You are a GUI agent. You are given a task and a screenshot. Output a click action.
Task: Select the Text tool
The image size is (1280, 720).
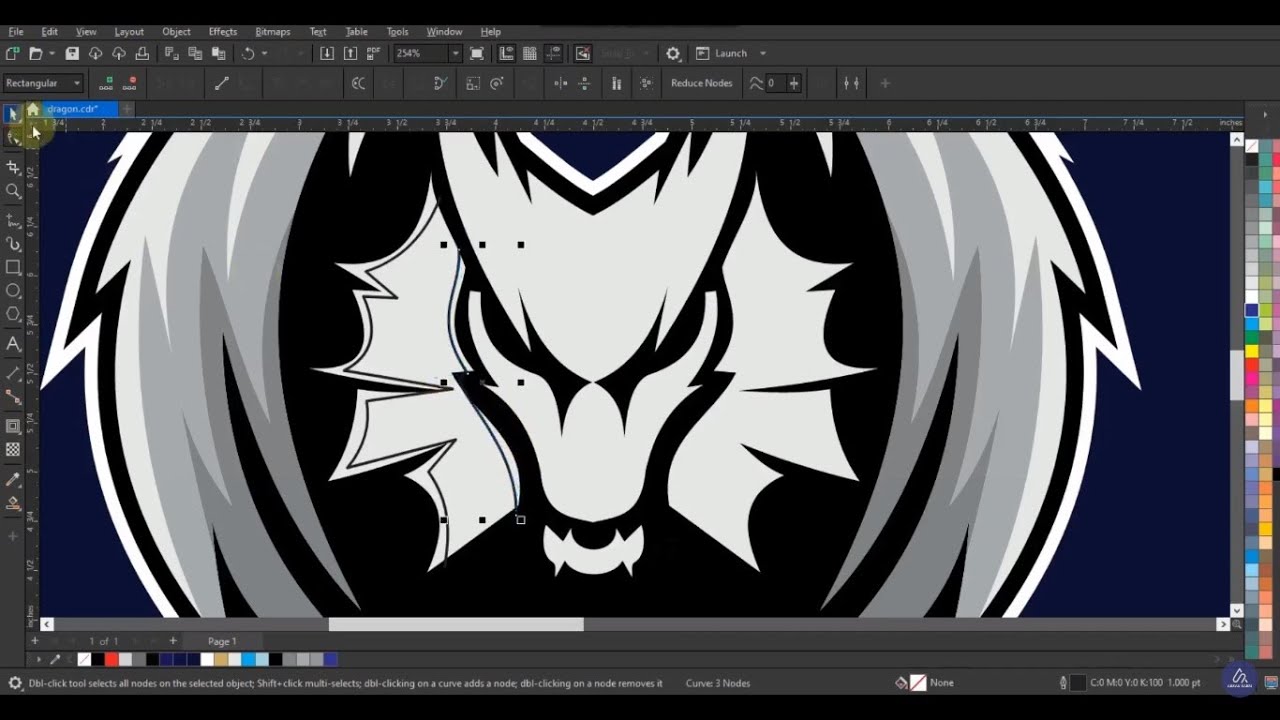(13, 344)
